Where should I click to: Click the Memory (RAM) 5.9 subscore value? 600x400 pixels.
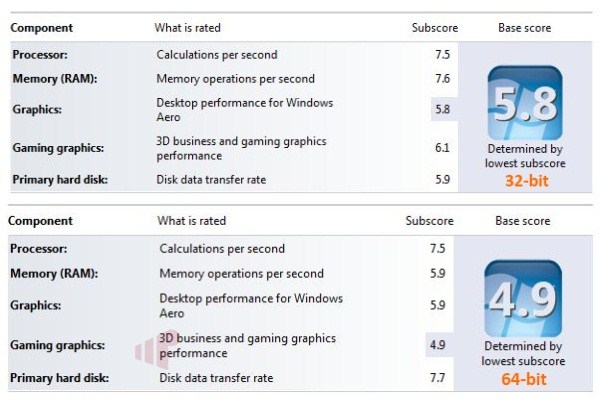437,274
